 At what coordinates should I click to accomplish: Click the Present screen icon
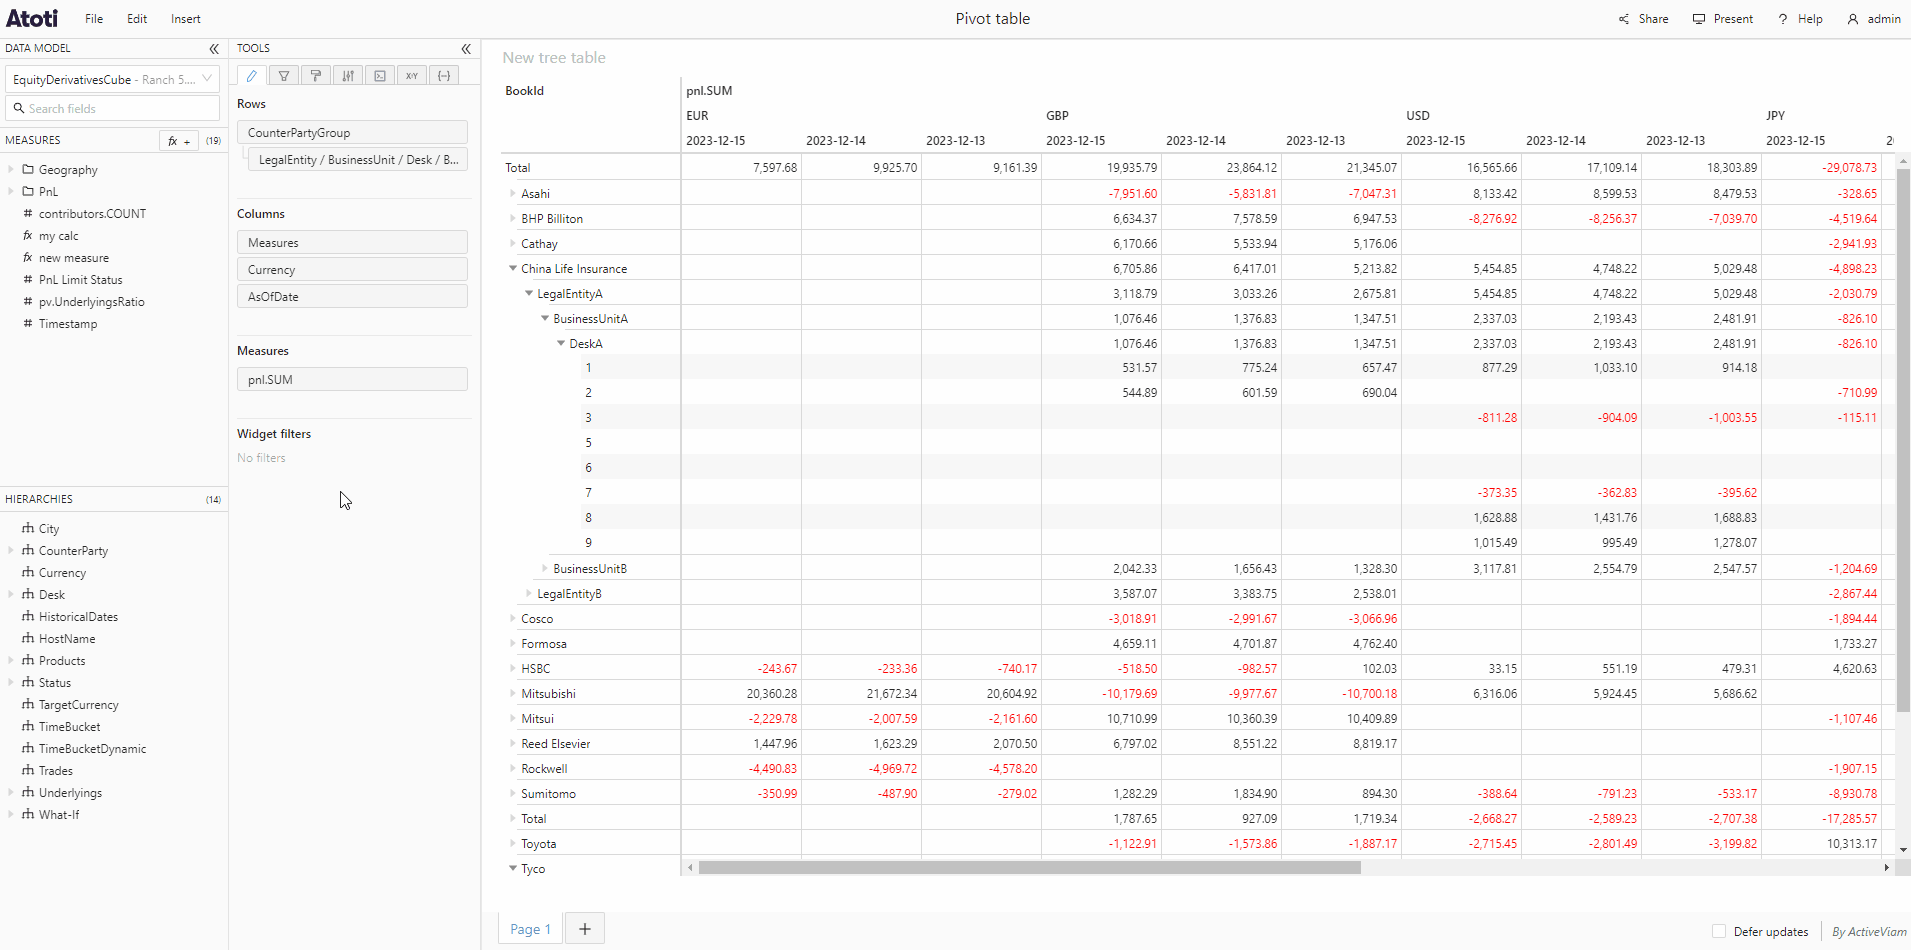pyautogui.click(x=1699, y=19)
